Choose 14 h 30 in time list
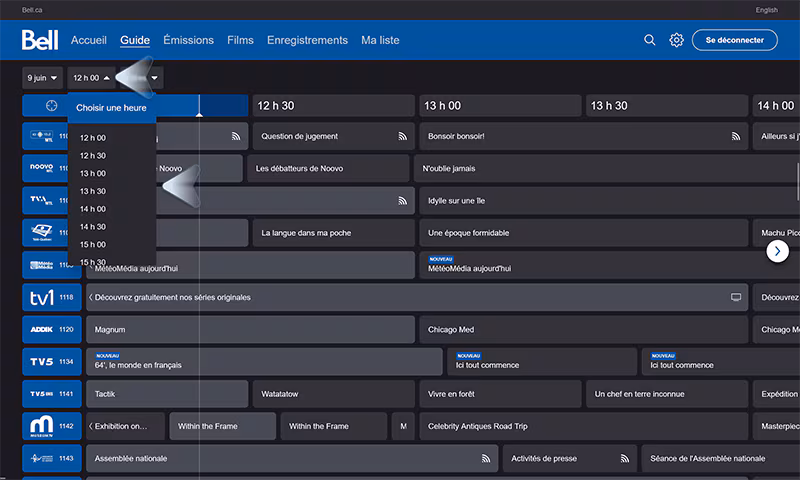Screen dimensions: 800x480 click(93, 227)
